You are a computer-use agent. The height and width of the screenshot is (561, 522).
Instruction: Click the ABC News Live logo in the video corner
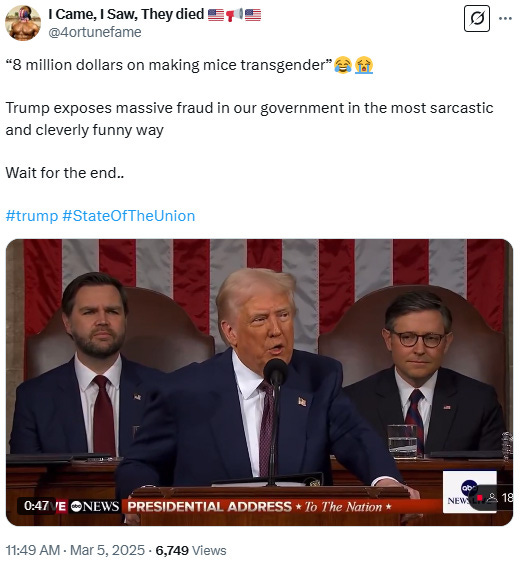click(x=469, y=492)
